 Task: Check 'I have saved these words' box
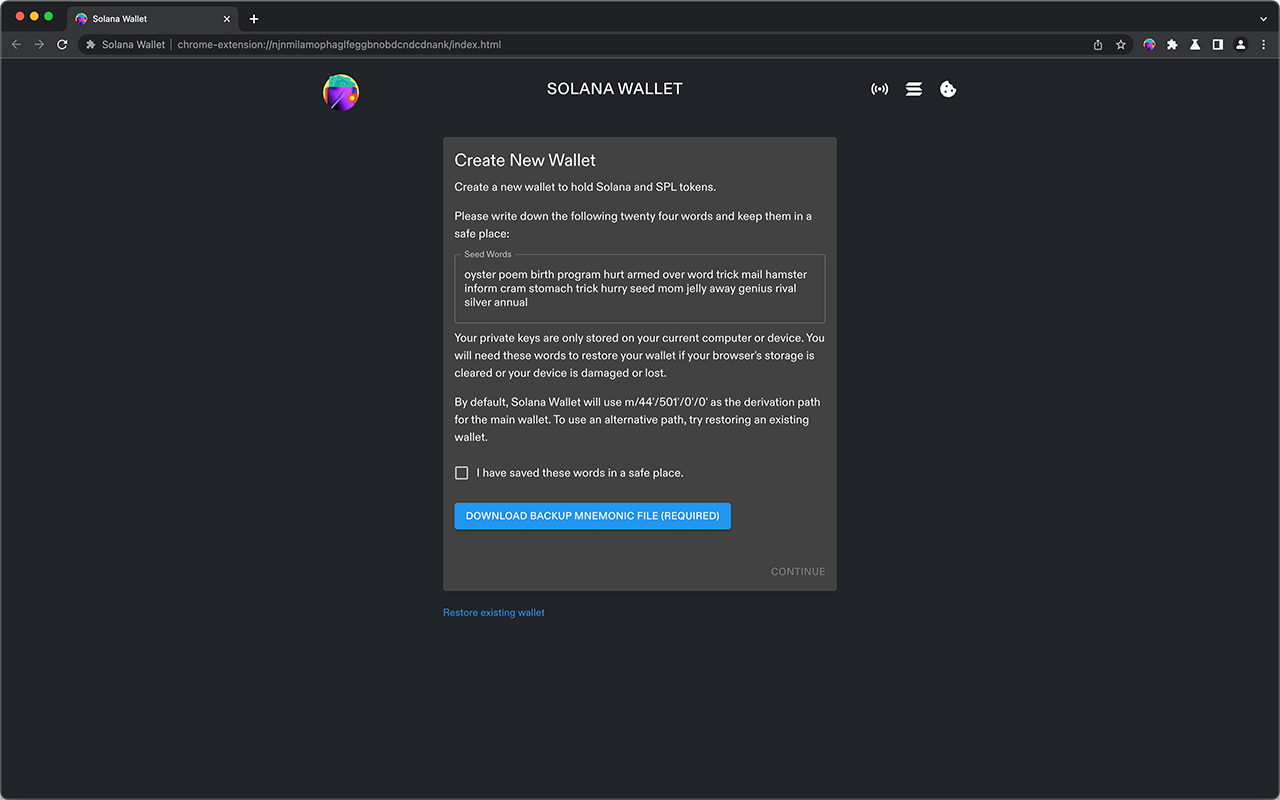[x=462, y=473]
